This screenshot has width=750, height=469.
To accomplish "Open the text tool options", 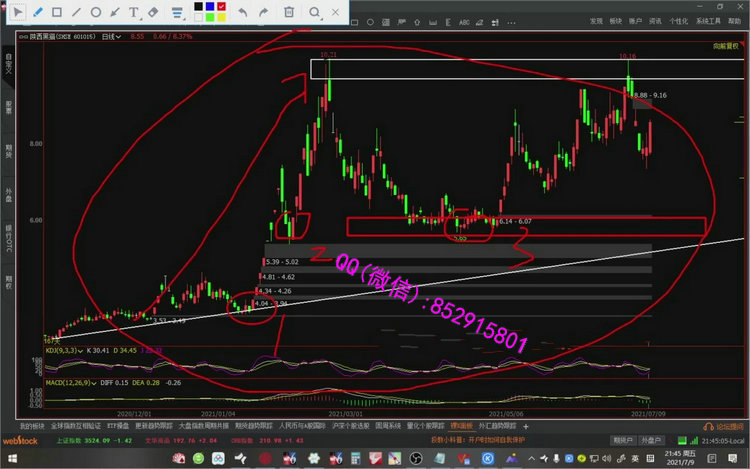I will coord(134,12).
